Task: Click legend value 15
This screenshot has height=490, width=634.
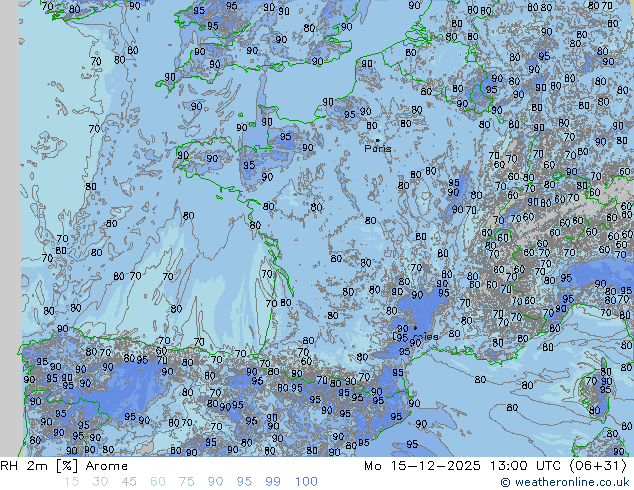Action: (x=71, y=482)
